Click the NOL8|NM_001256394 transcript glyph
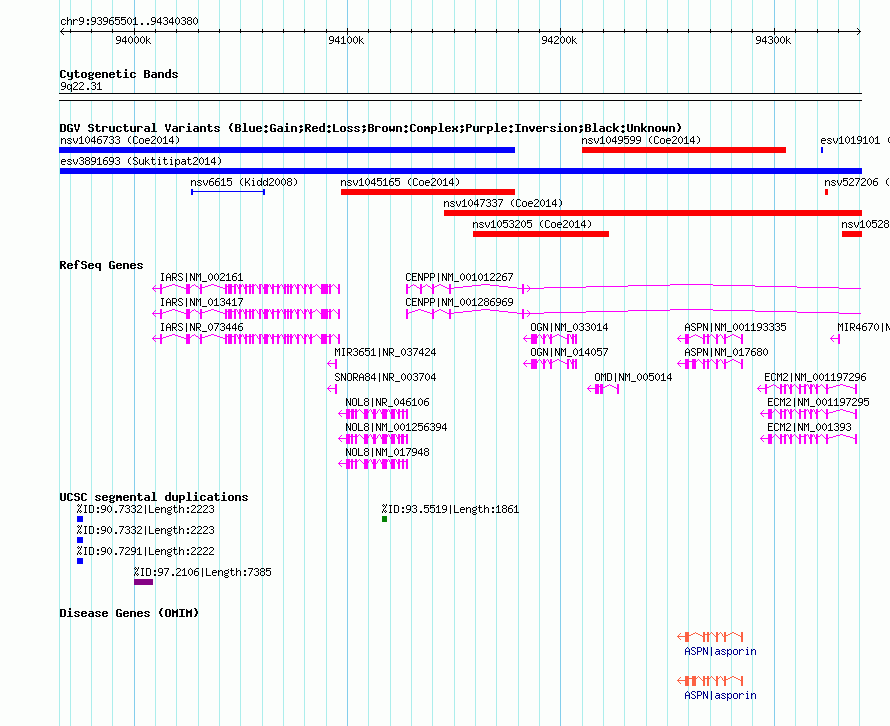This screenshot has width=890, height=726. pyautogui.click(x=373, y=439)
